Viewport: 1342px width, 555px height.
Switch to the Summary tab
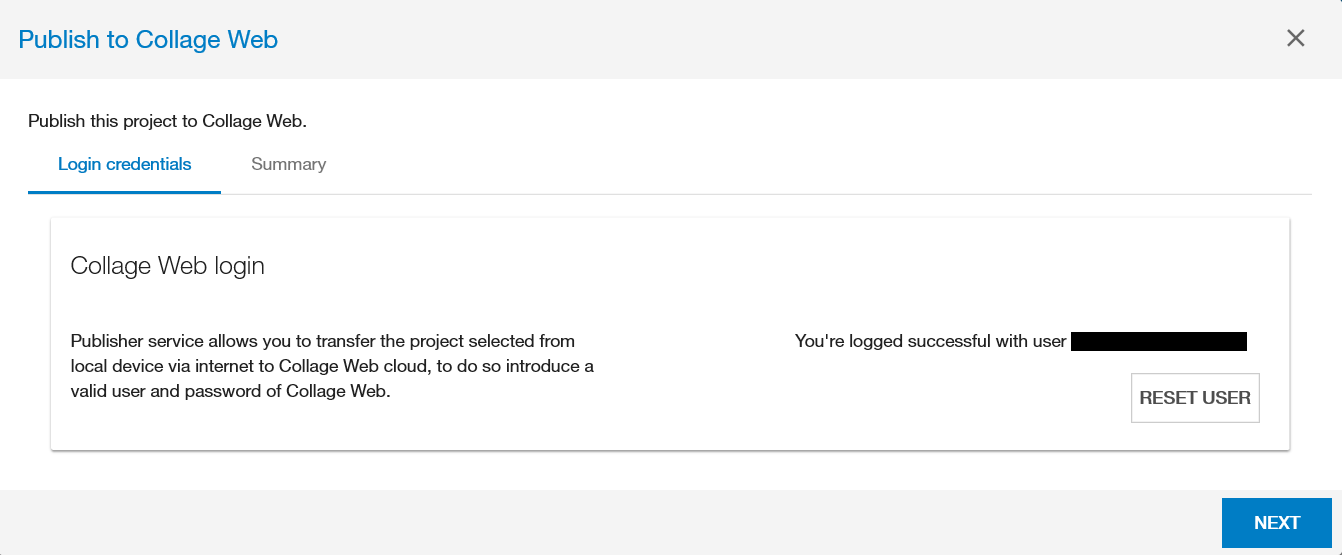[288, 164]
